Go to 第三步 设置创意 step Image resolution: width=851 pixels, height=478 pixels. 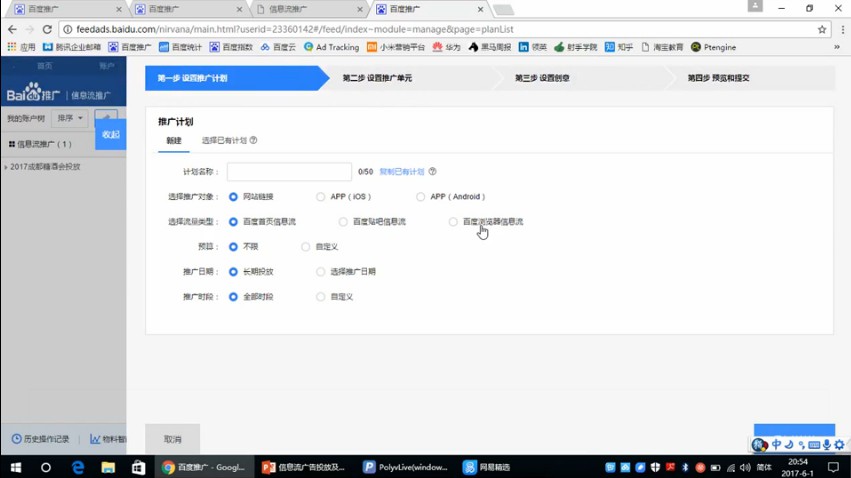542,78
